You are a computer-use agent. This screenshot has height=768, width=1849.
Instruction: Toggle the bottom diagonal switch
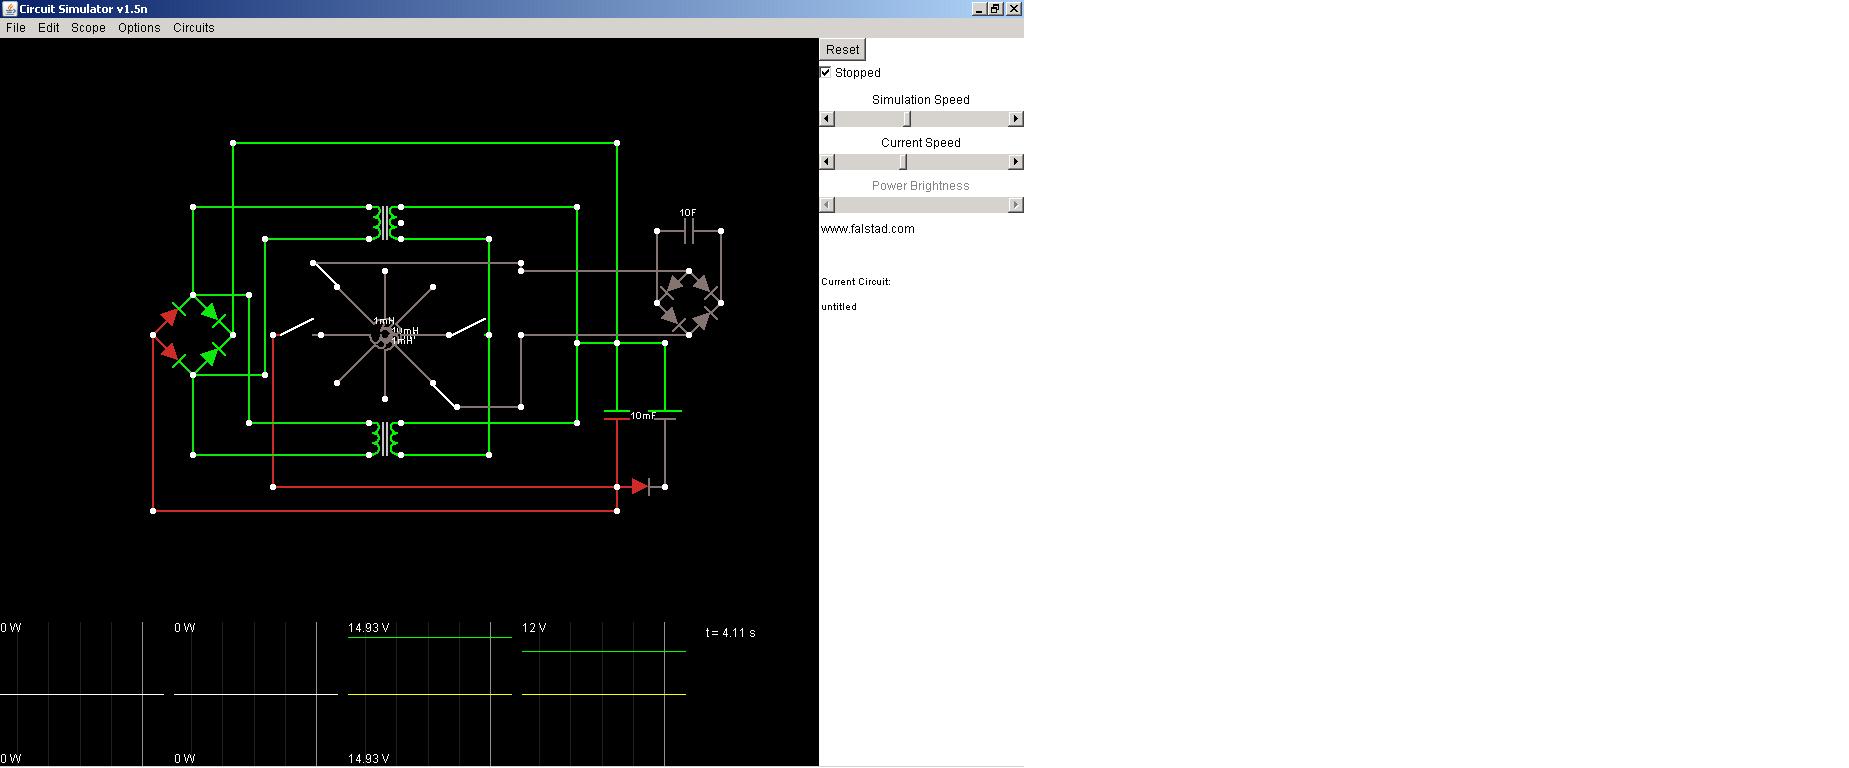(x=445, y=395)
